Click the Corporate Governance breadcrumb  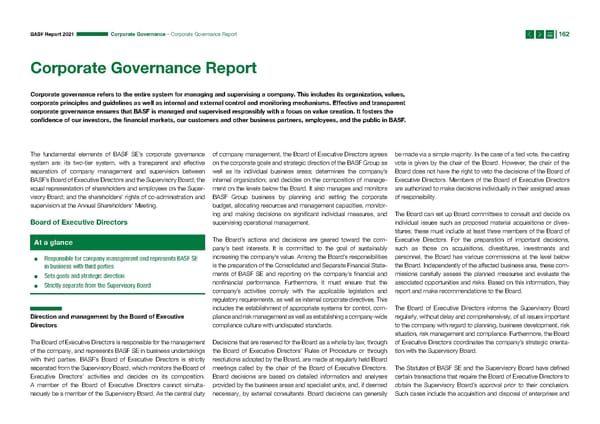[138, 34]
